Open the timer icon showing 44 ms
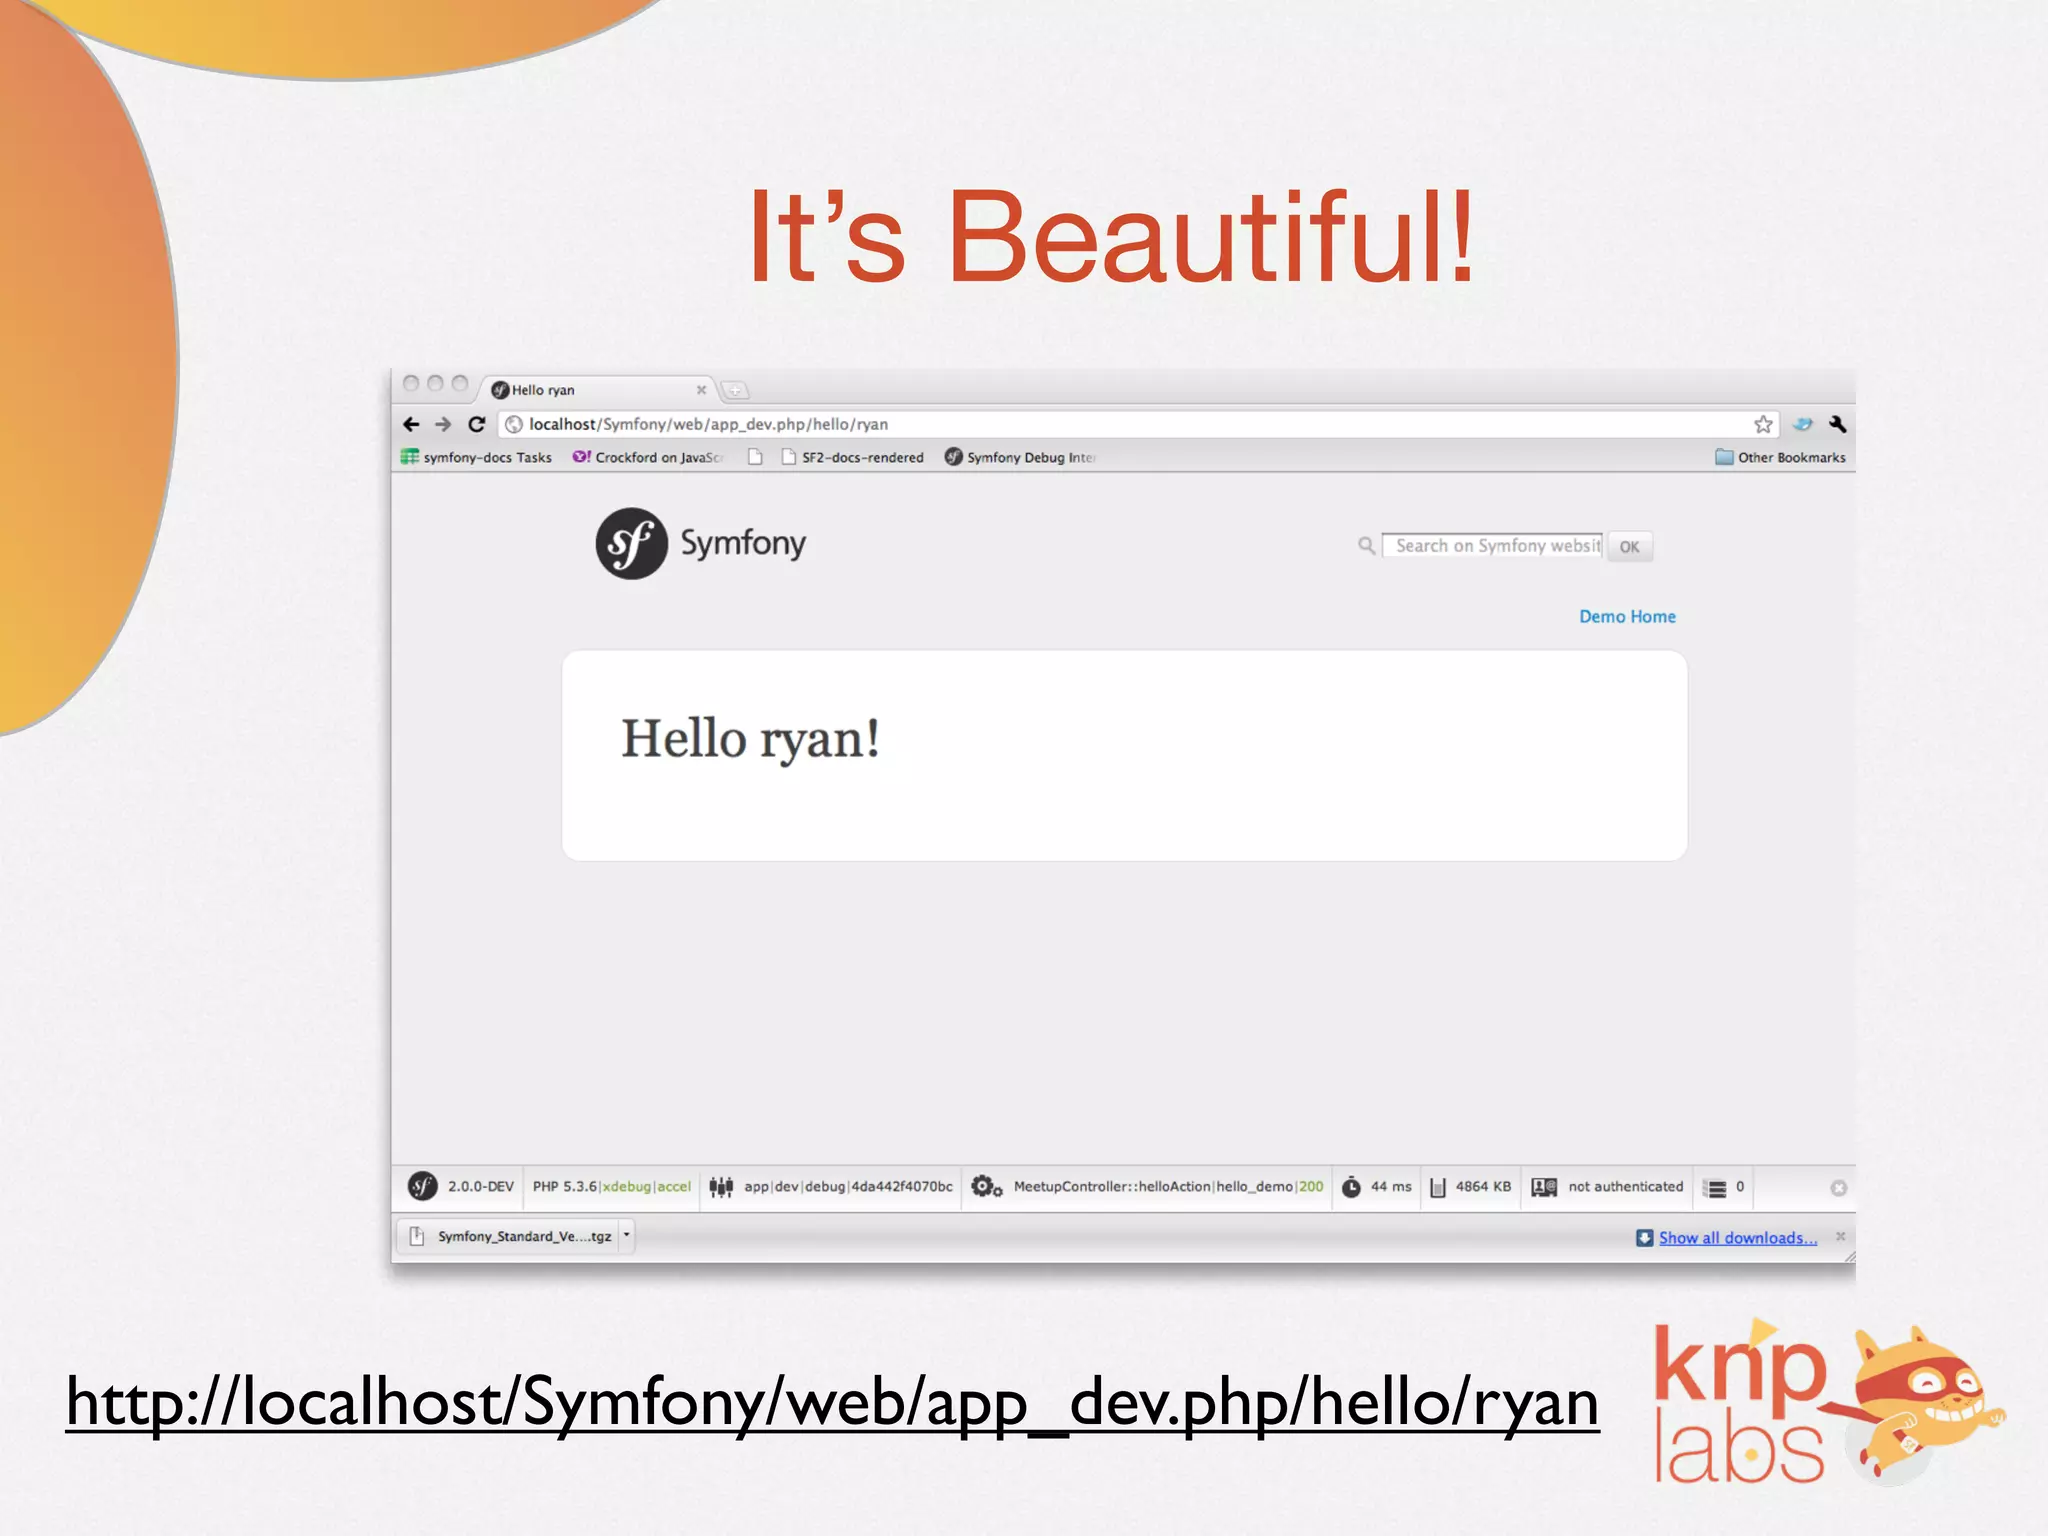This screenshot has width=2048, height=1536. pos(1350,1187)
